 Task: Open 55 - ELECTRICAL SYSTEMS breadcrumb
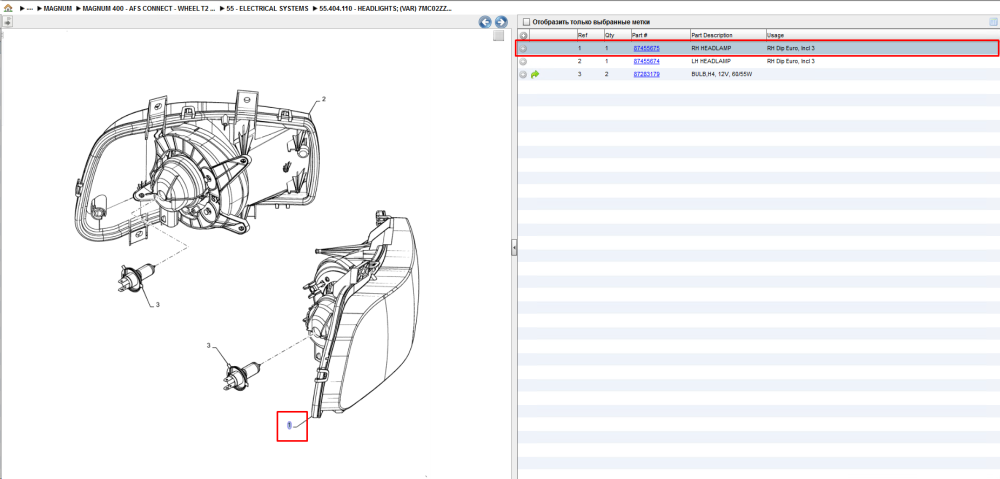tap(267, 9)
